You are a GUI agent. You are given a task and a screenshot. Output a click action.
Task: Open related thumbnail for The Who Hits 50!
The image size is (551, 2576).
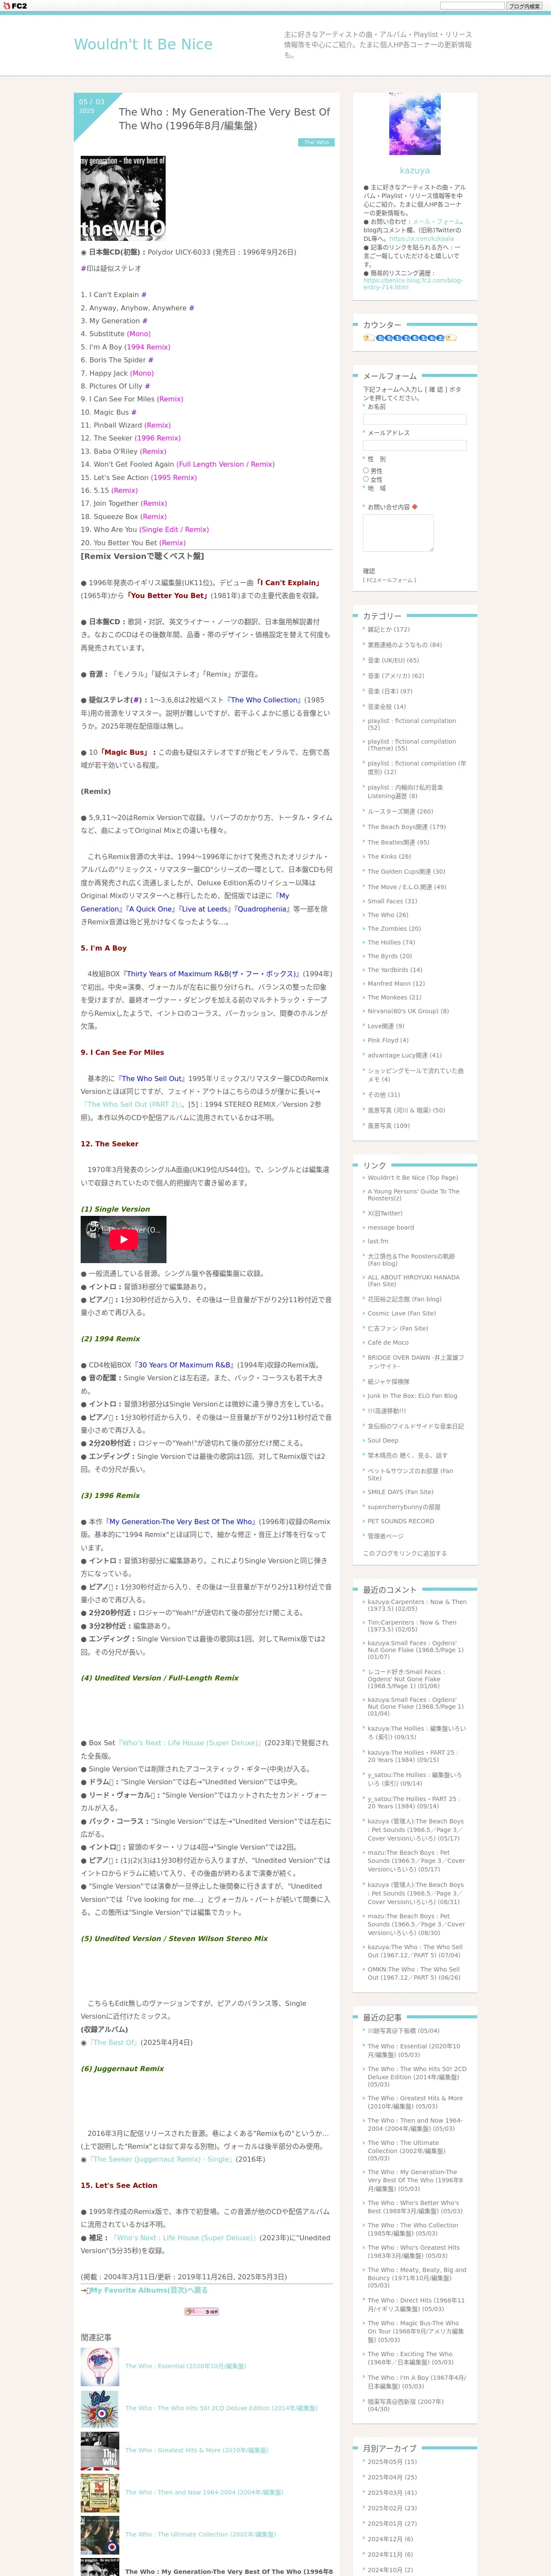tap(100, 2408)
